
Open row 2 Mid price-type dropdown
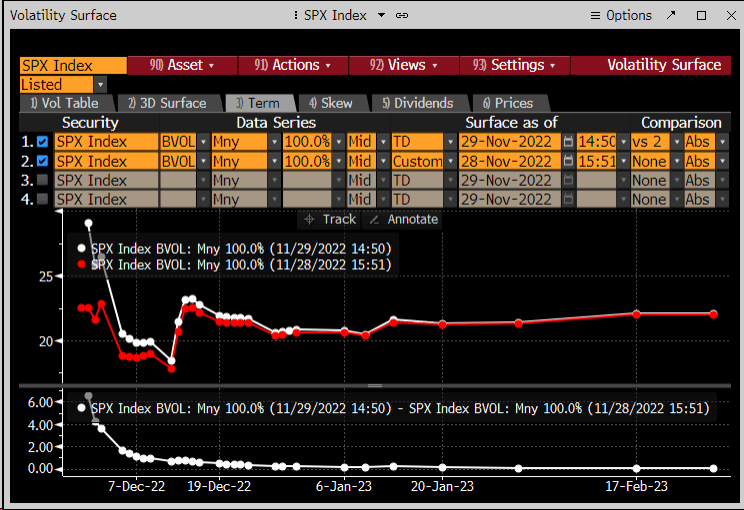[x=383, y=161]
